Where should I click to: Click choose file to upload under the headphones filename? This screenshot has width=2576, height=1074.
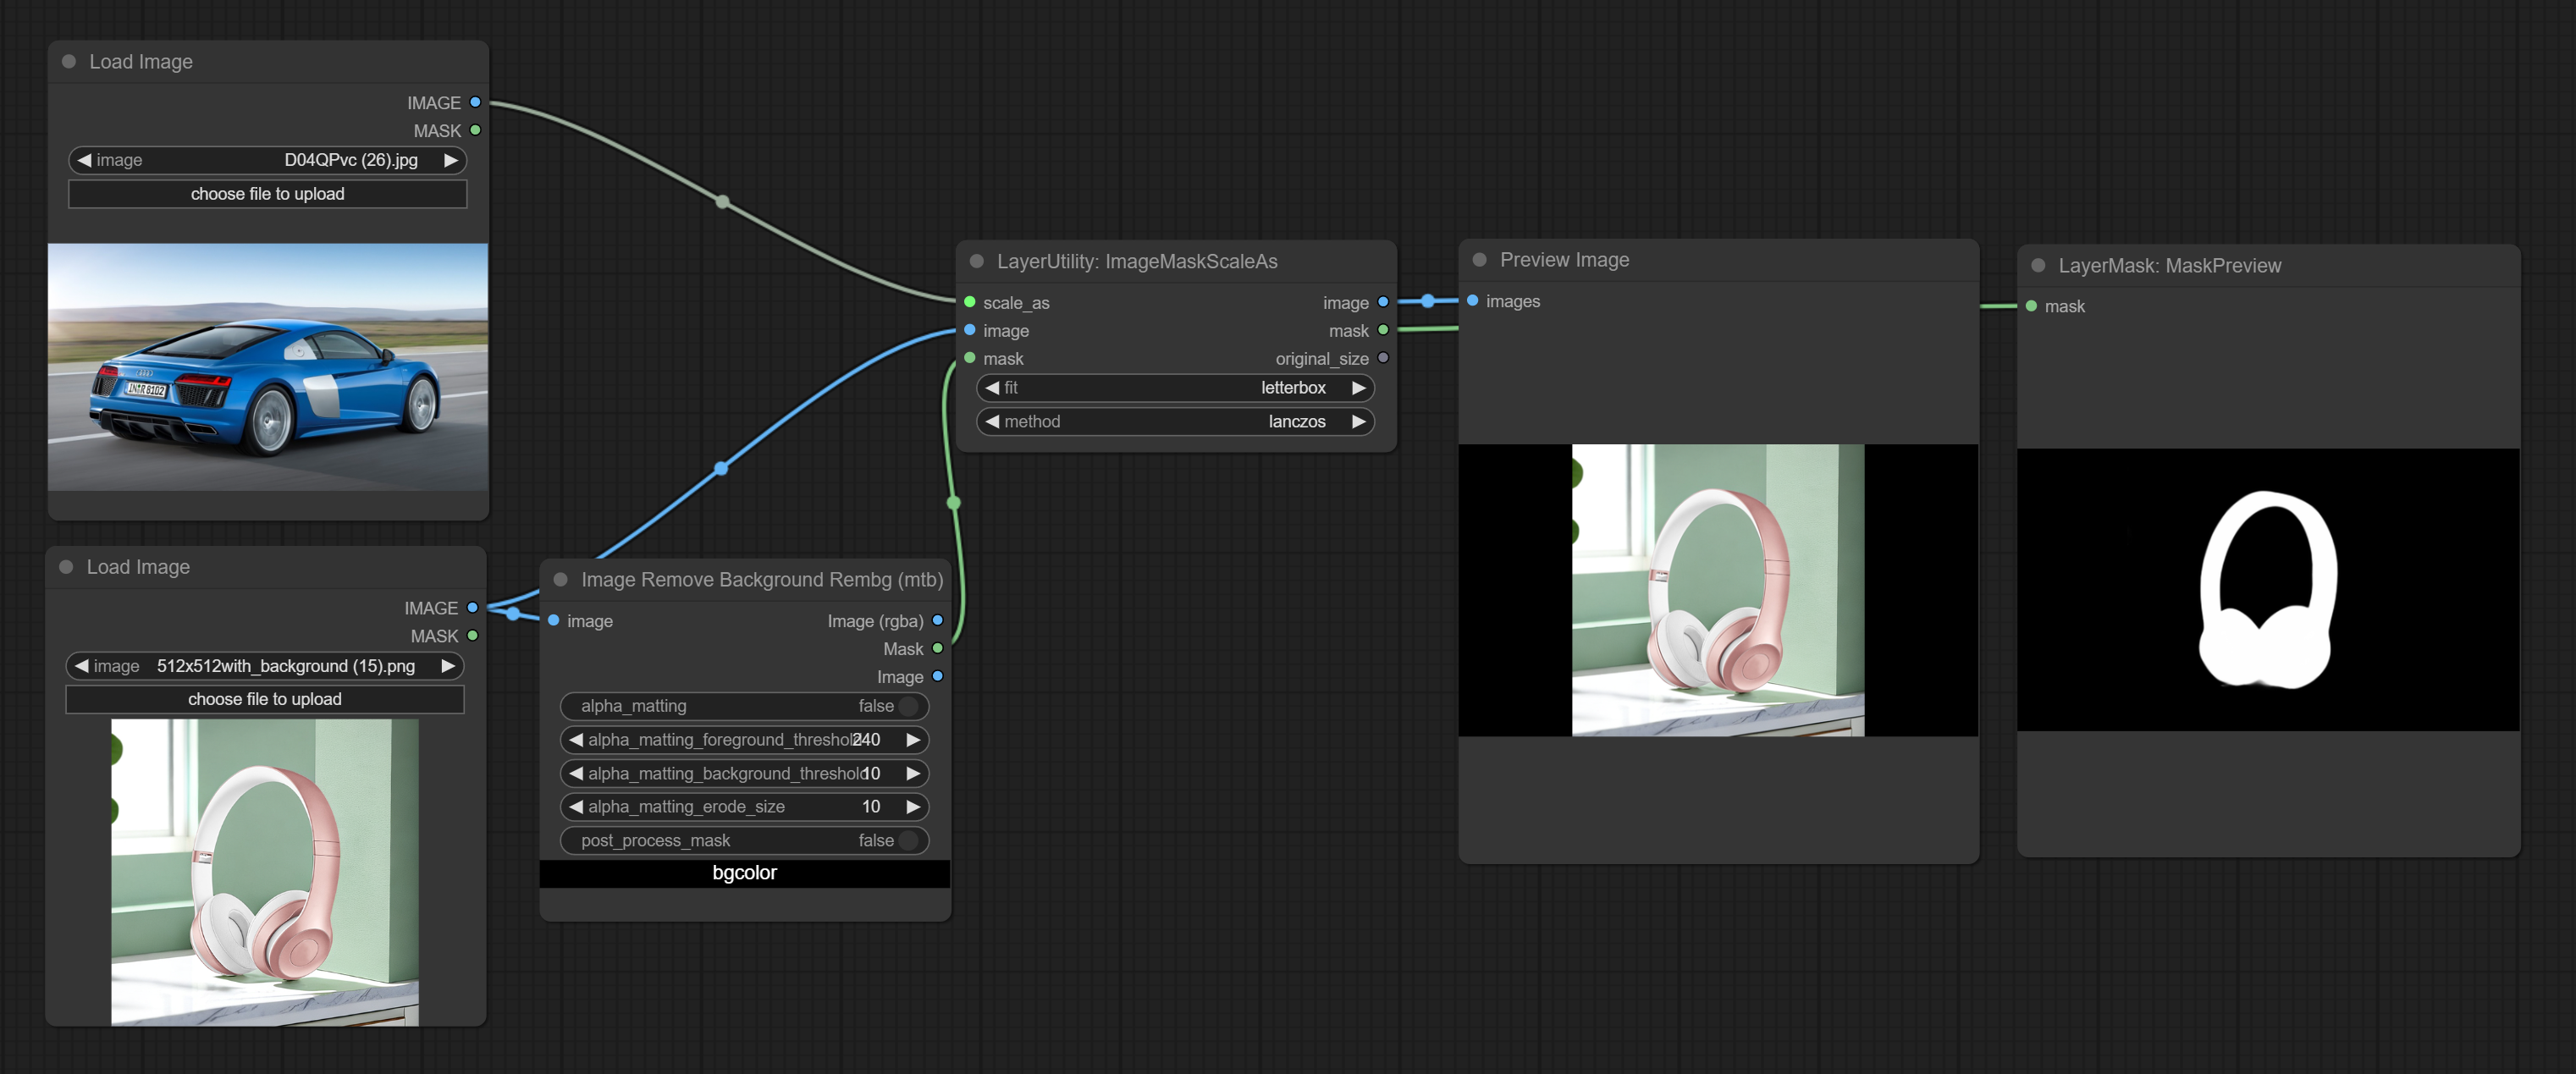(265, 699)
